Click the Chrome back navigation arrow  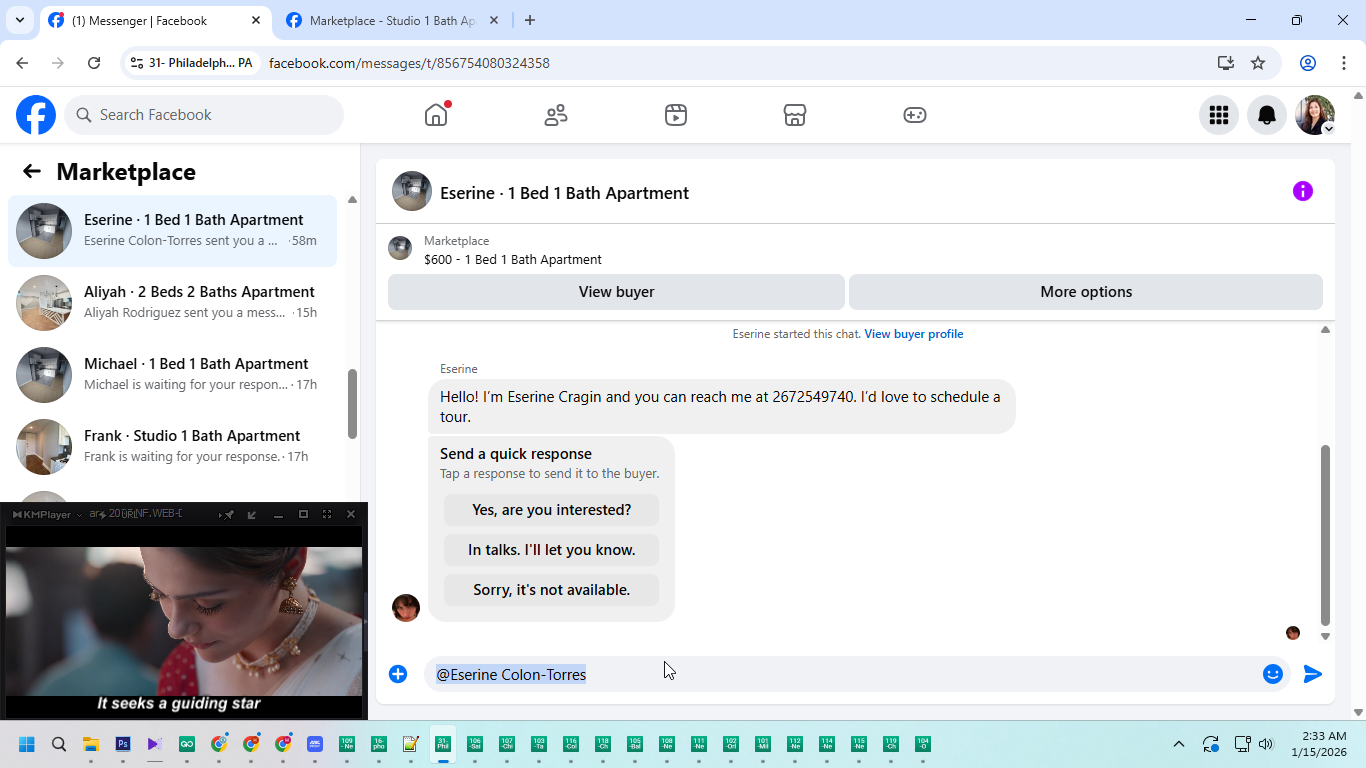pos(22,63)
